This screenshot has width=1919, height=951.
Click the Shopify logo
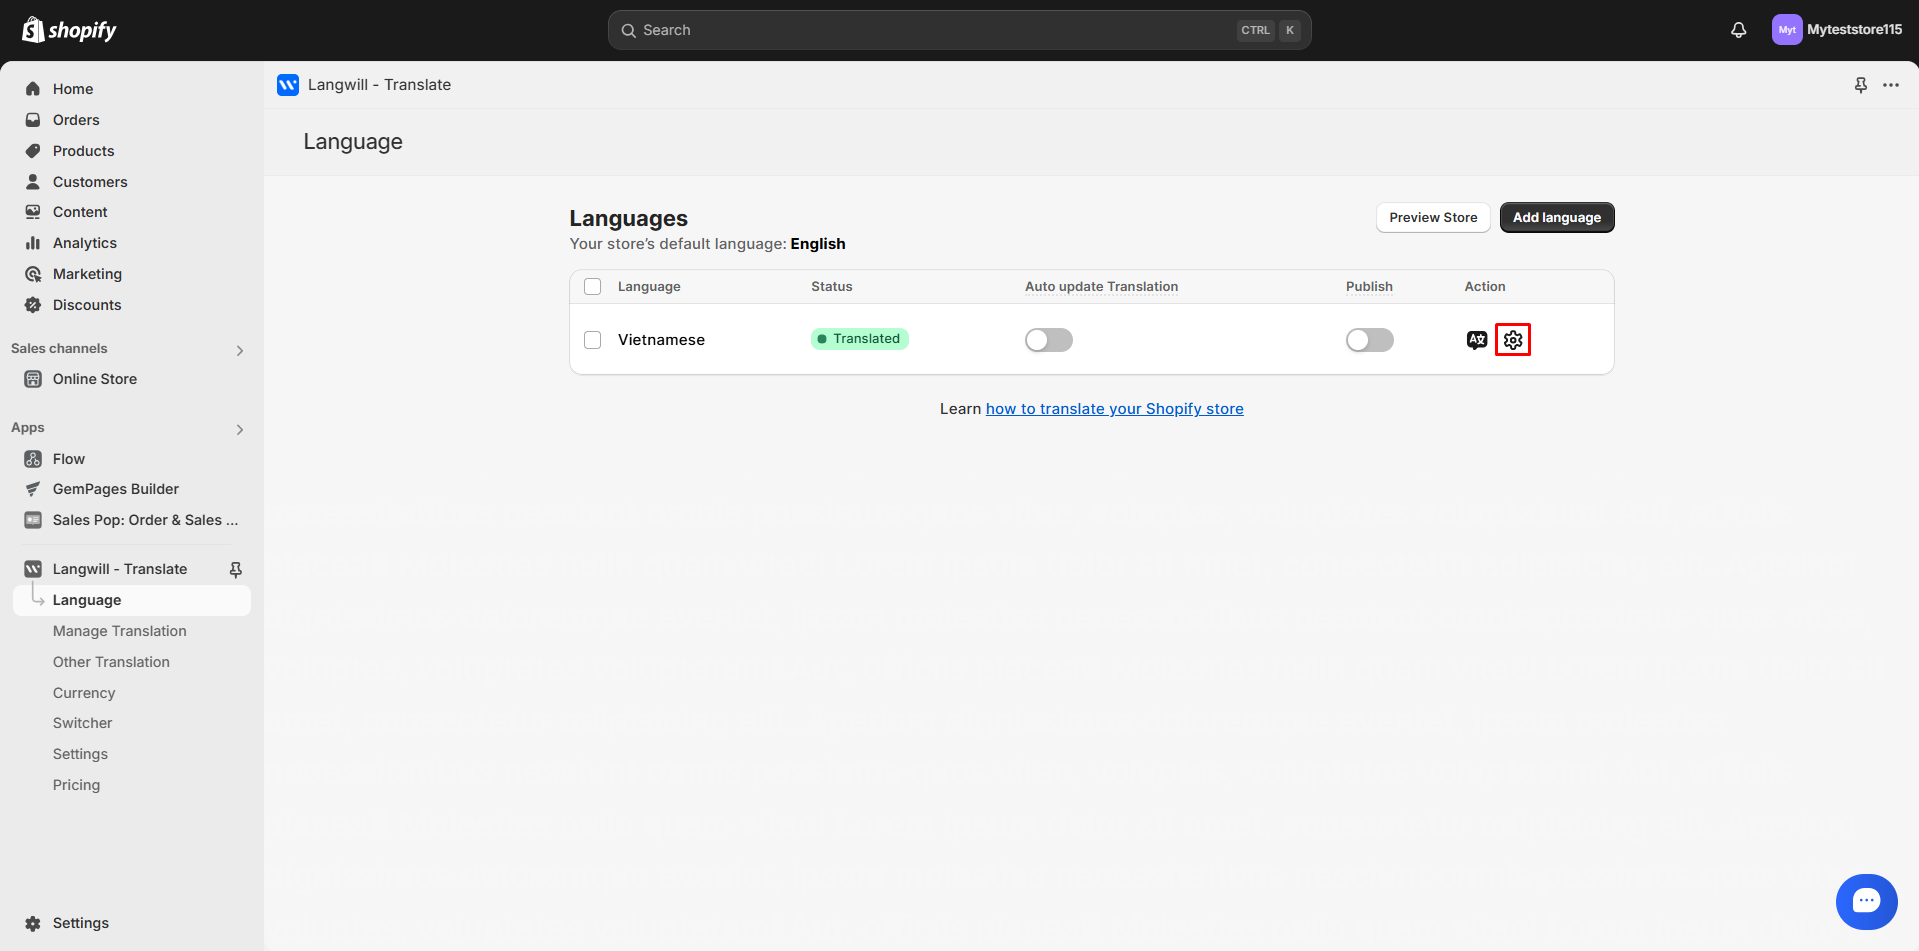pyautogui.click(x=69, y=30)
